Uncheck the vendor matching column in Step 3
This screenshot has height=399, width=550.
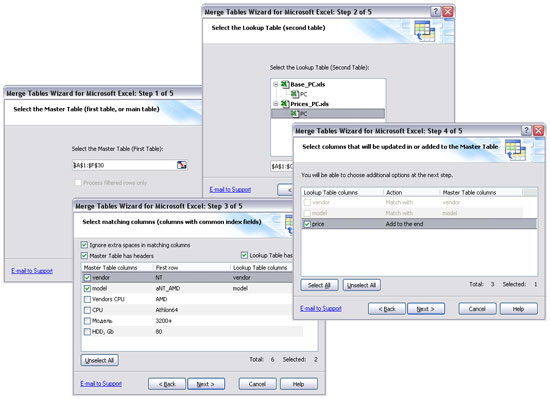87,278
